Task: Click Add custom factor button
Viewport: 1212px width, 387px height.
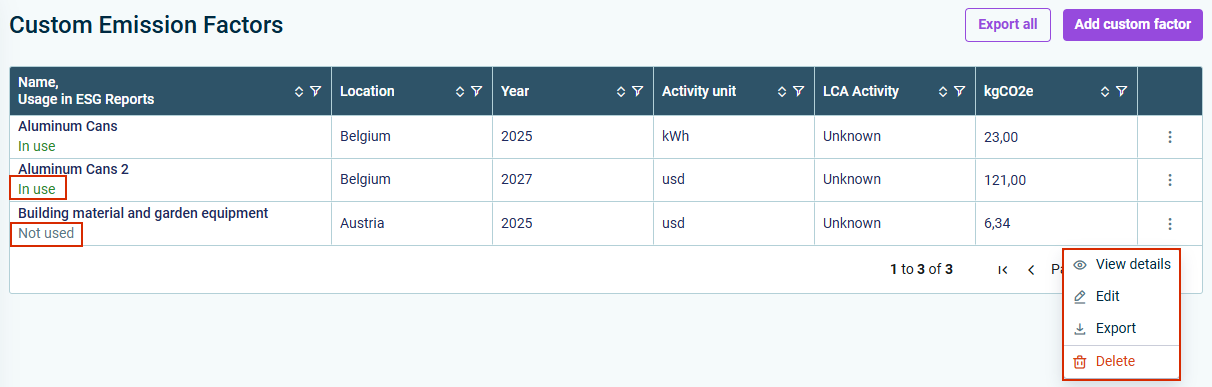Action: click(x=1132, y=24)
